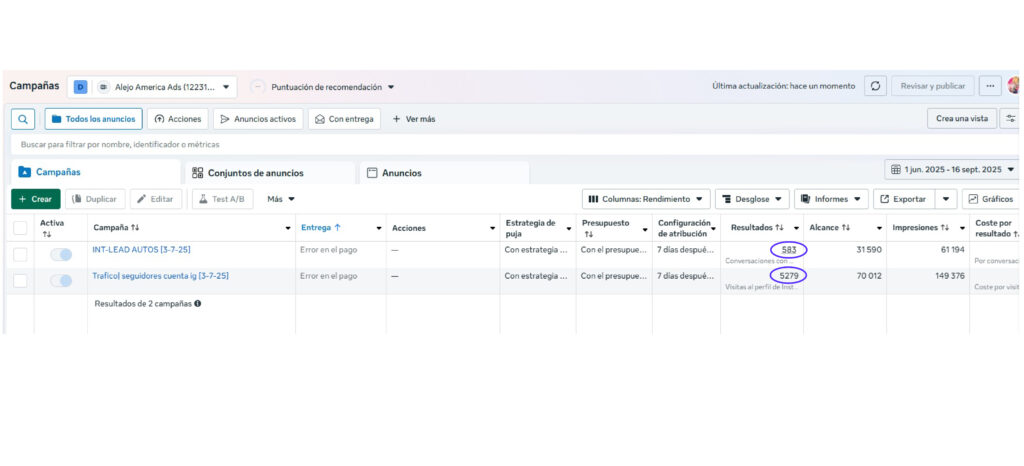1024x466 pixels.
Task: Open Gráficos charts panel
Action: tap(989, 199)
